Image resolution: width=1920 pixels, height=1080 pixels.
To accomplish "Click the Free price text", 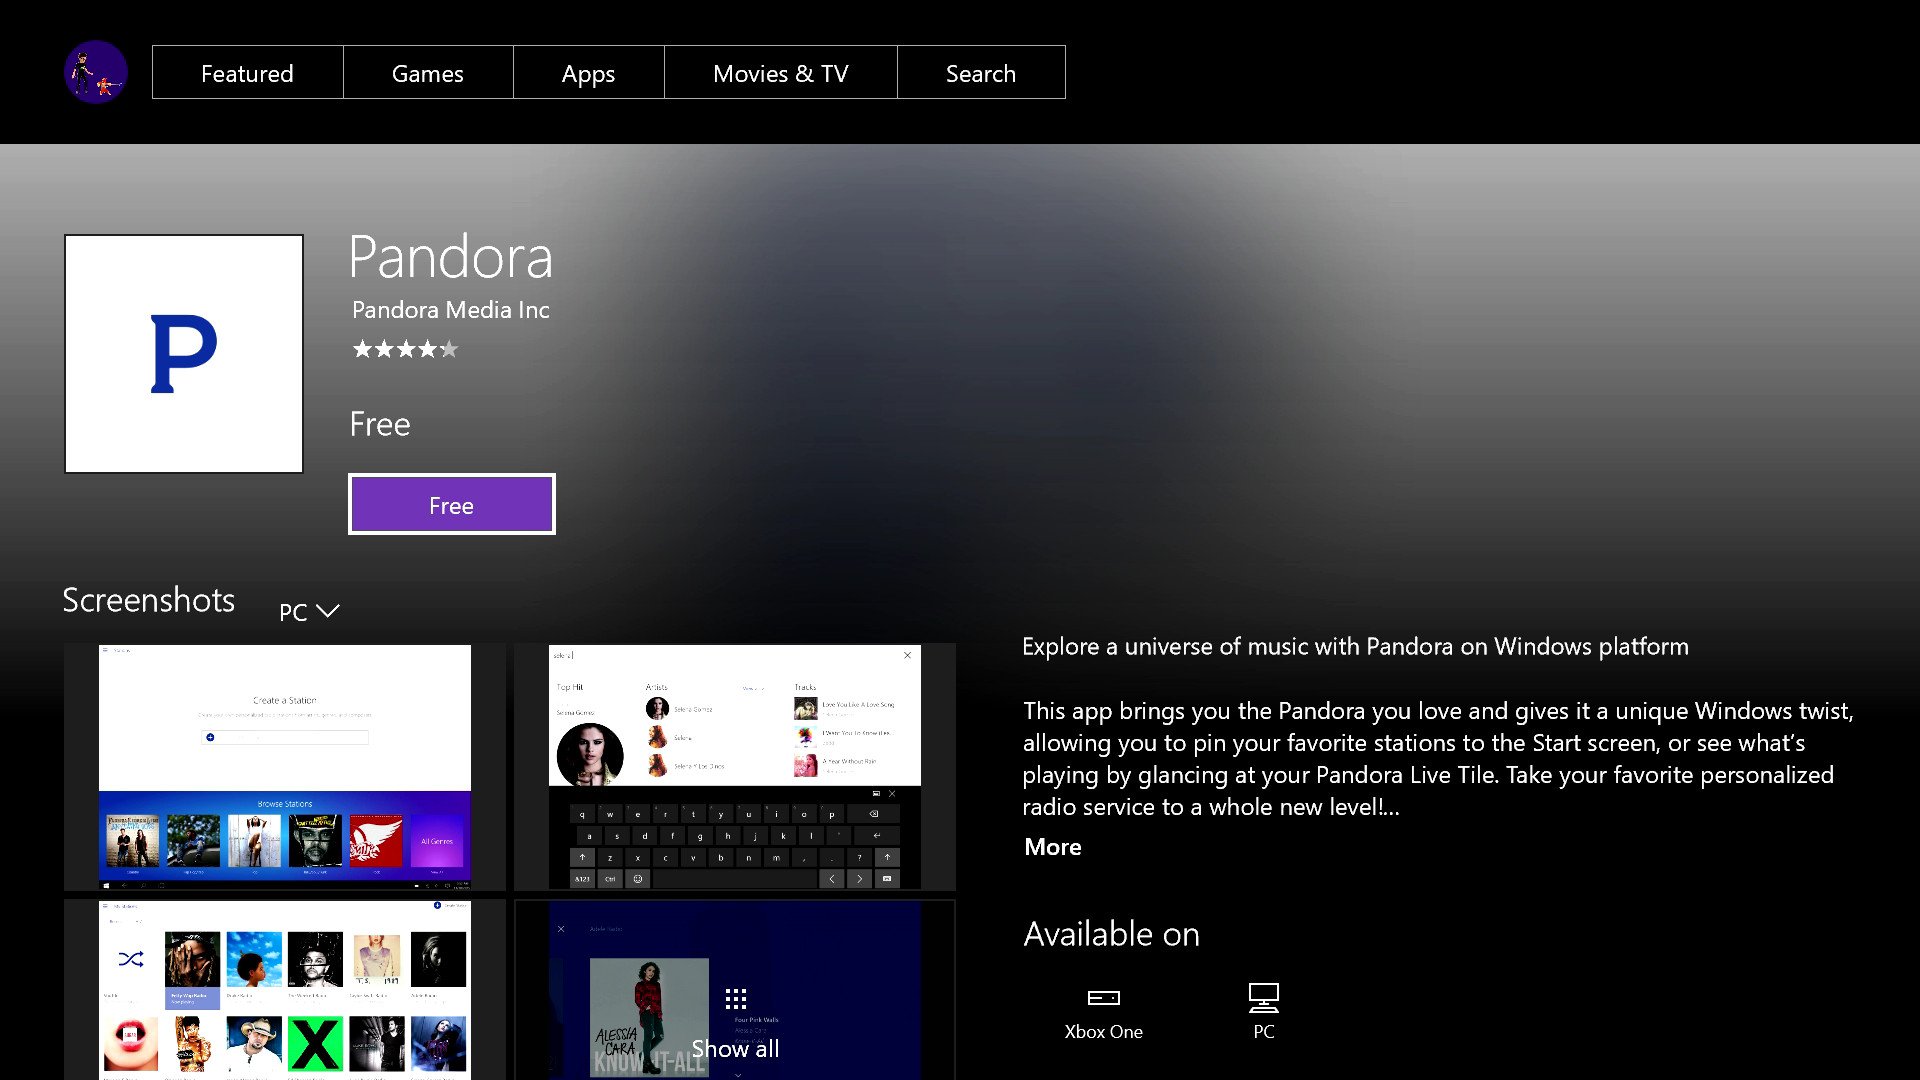I will tap(380, 424).
